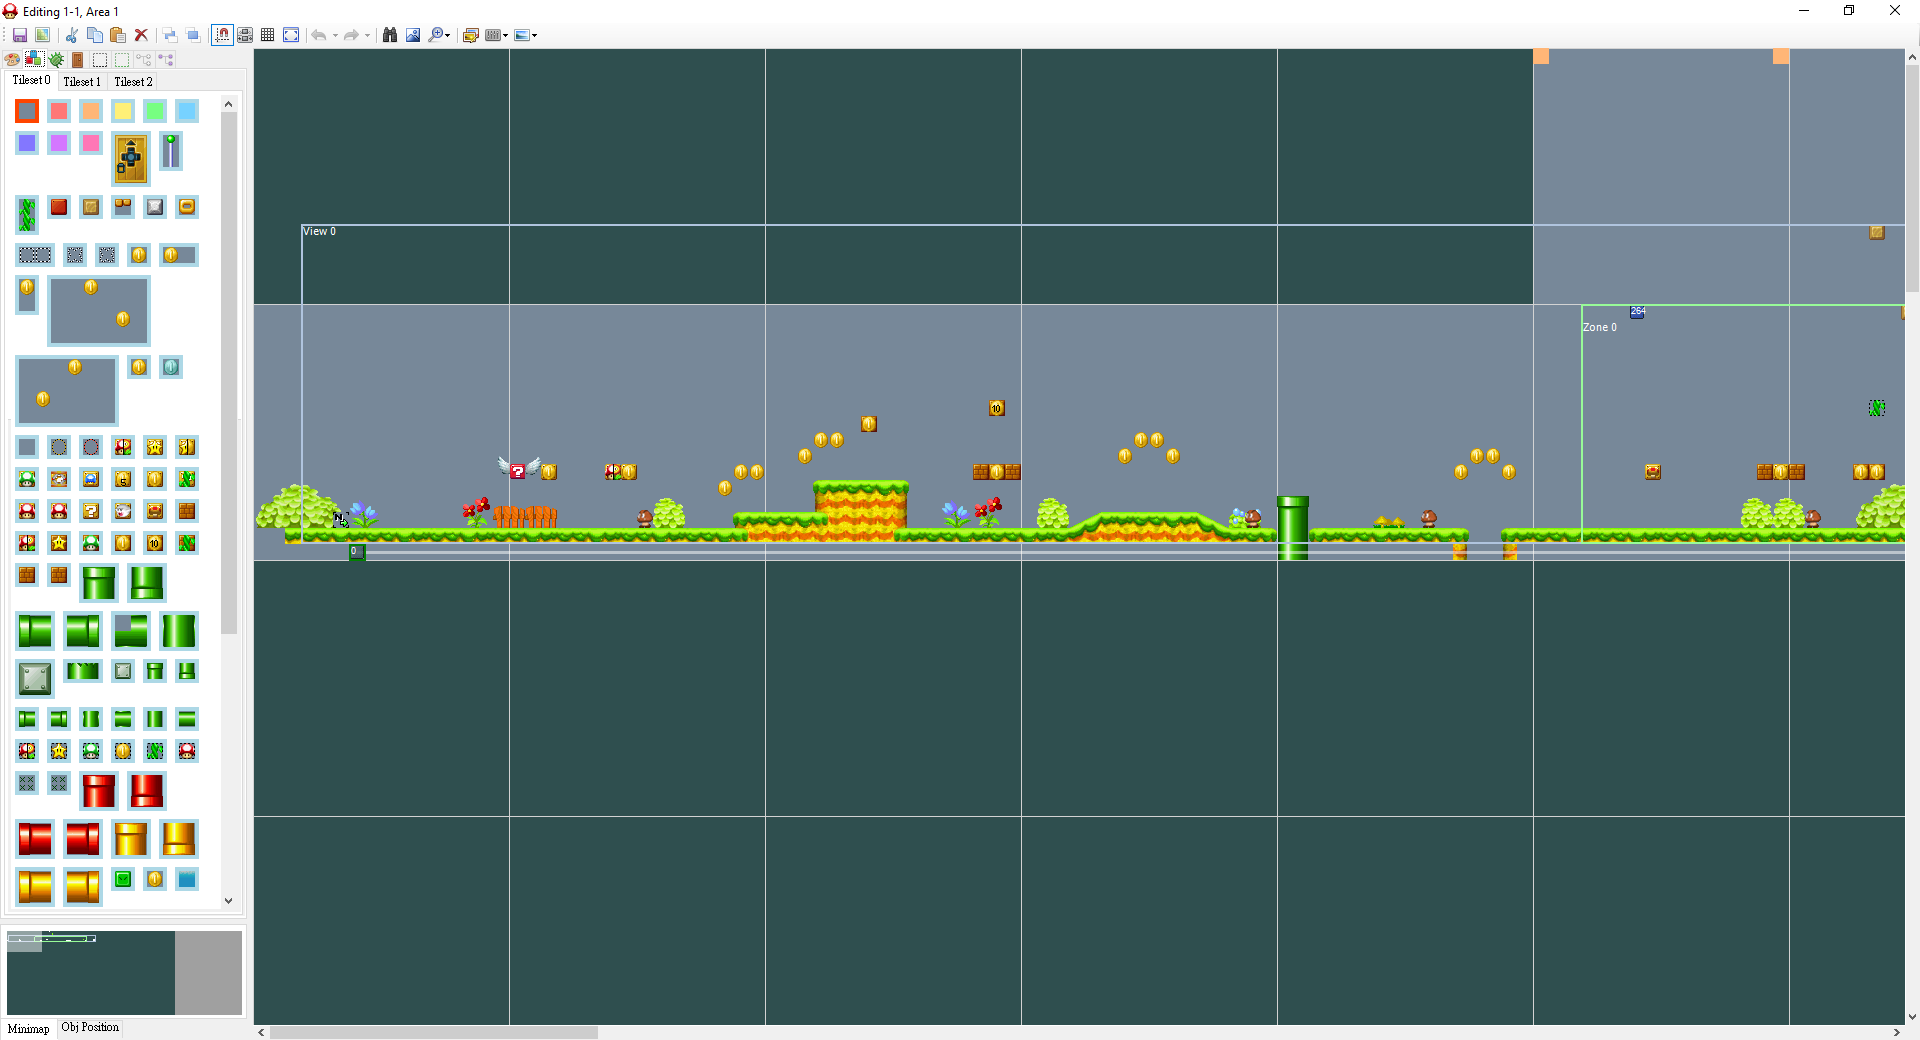1920x1040 pixels.
Task: Switch to the Tileset 1 tab
Action: click(82, 82)
